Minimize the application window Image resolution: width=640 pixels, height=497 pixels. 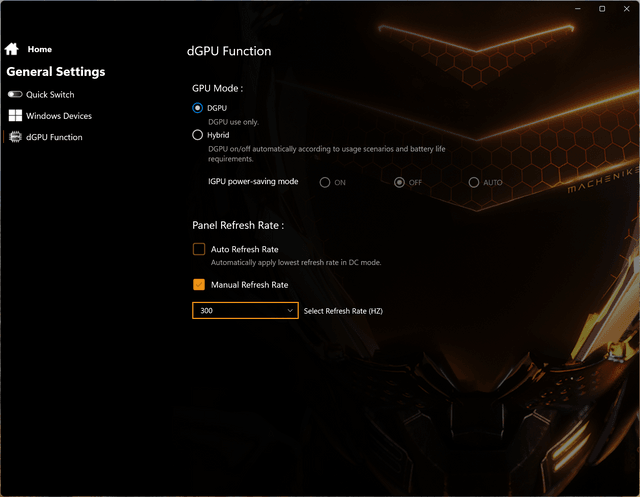pyautogui.click(x=578, y=9)
